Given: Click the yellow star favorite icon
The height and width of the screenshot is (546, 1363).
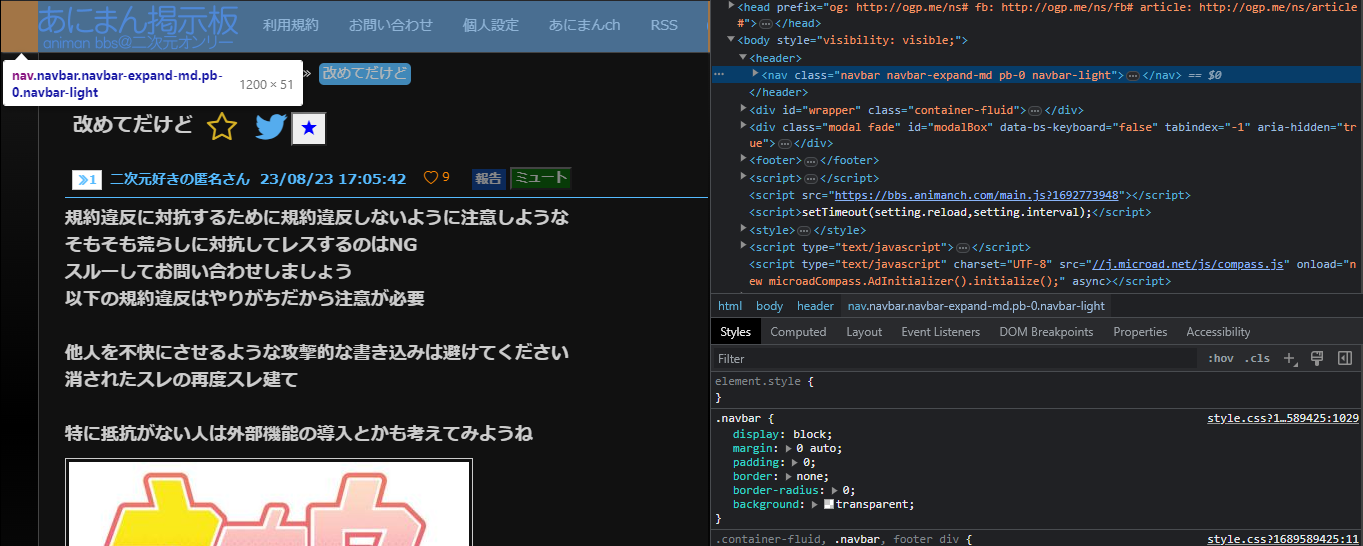Looking at the screenshot, I should coord(221,127).
